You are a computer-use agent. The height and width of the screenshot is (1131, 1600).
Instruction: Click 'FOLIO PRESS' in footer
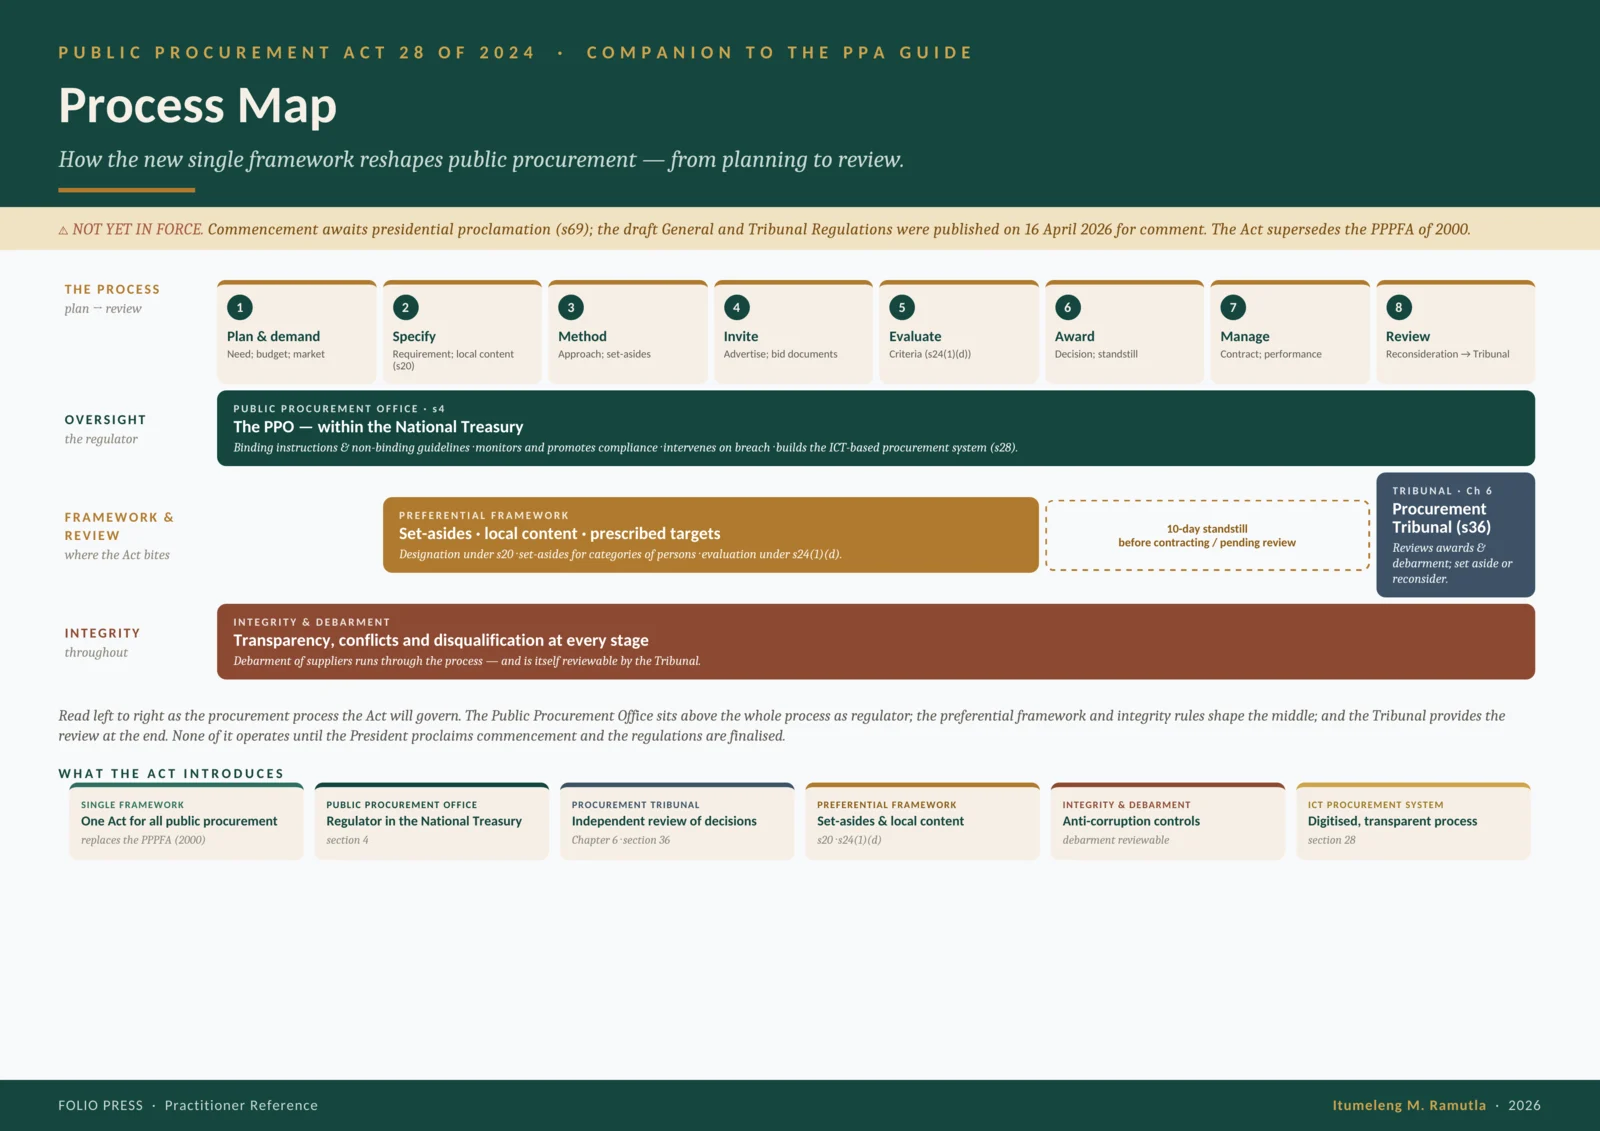tap(100, 1106)
